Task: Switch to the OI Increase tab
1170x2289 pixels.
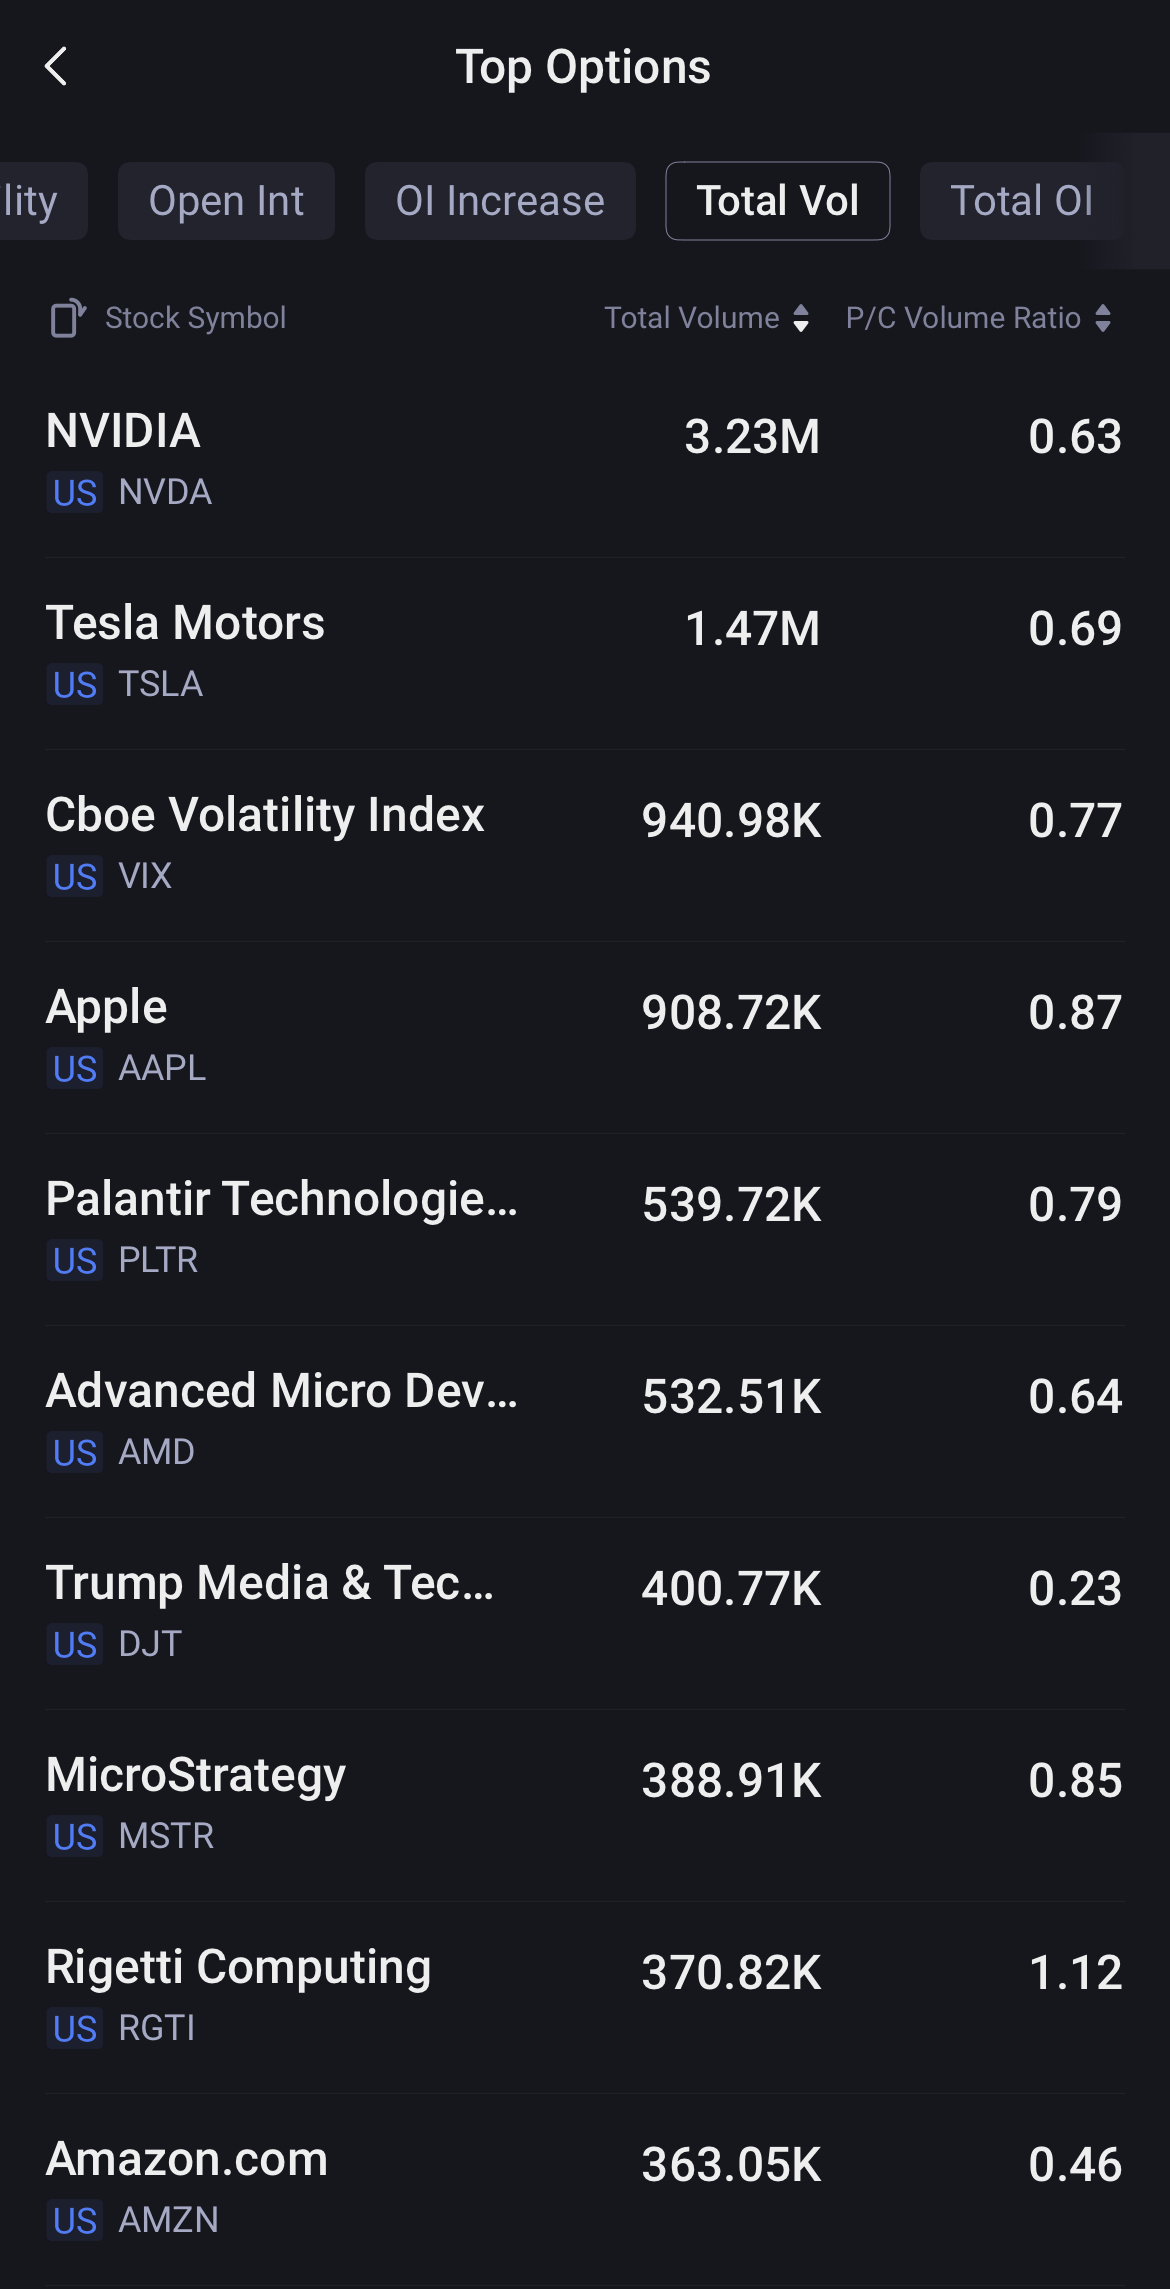Action: pyautogui.click(x=500, y=201)
